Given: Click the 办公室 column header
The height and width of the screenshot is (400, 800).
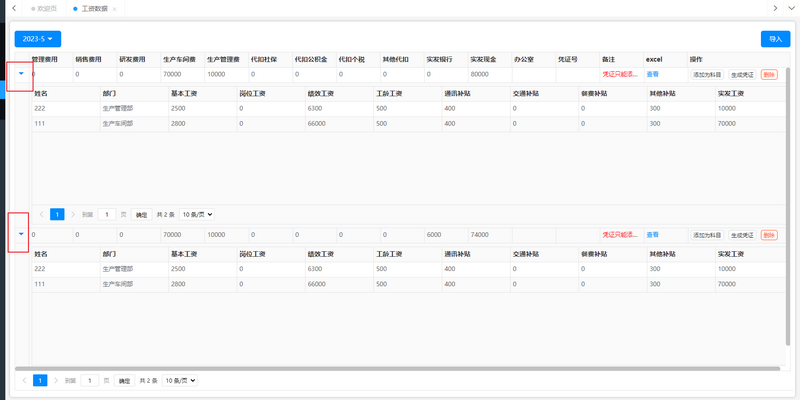Looking at the screenshot, I should click(524, 59).
